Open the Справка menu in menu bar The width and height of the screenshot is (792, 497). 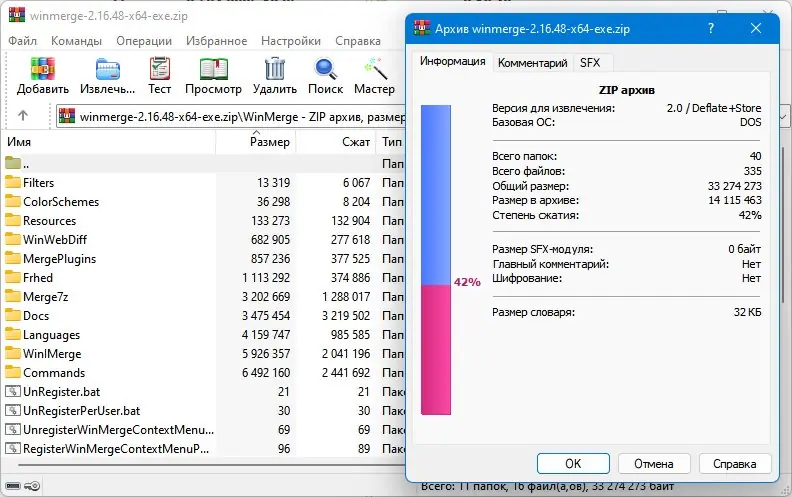pos(358,41)
